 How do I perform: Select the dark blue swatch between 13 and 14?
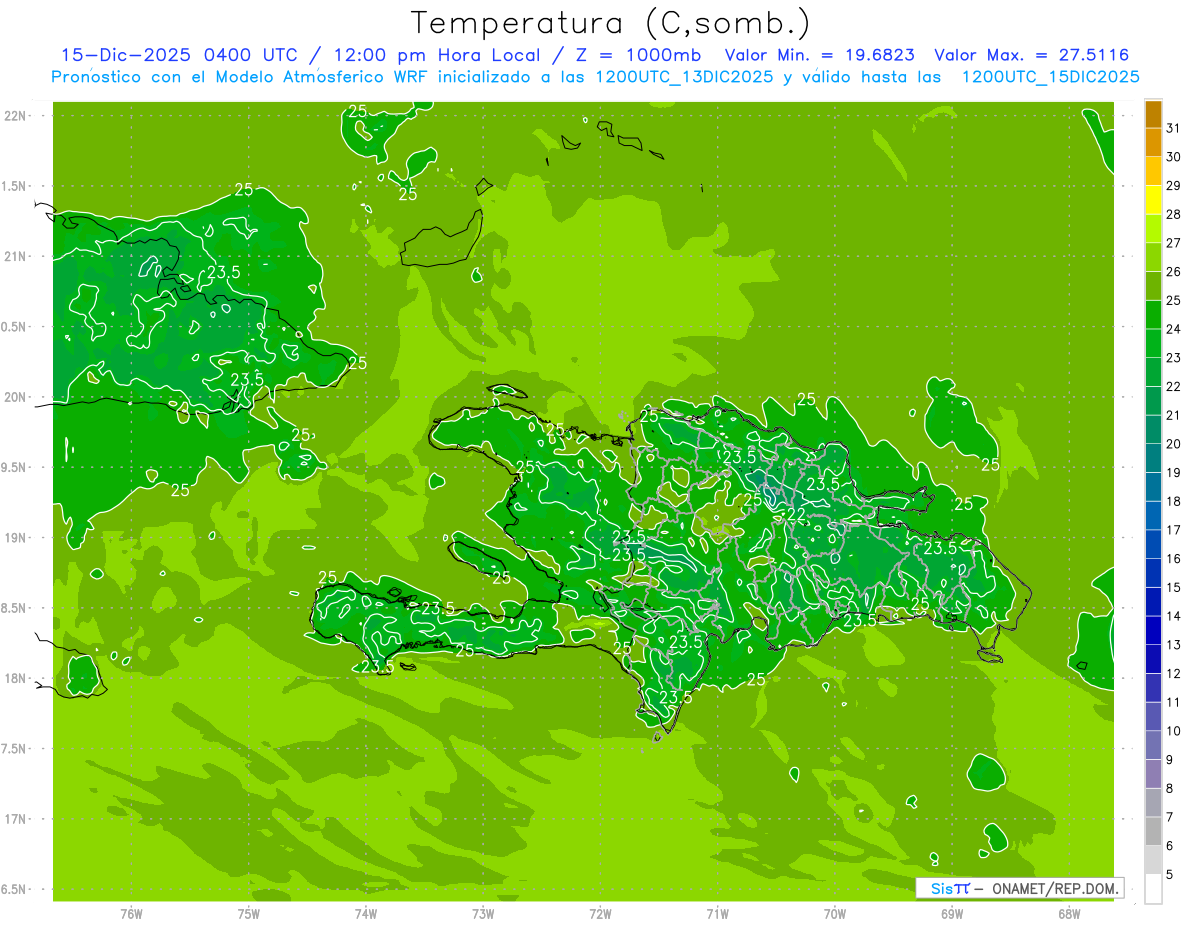pyautogui.click(x=1154, y=630)
